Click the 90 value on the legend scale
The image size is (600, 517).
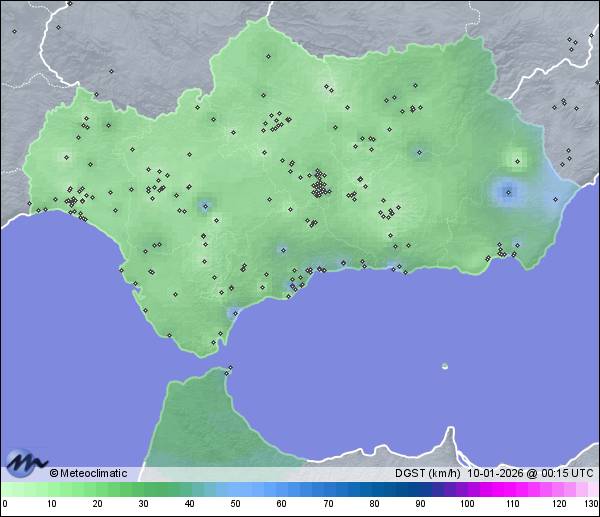point(420,504)
